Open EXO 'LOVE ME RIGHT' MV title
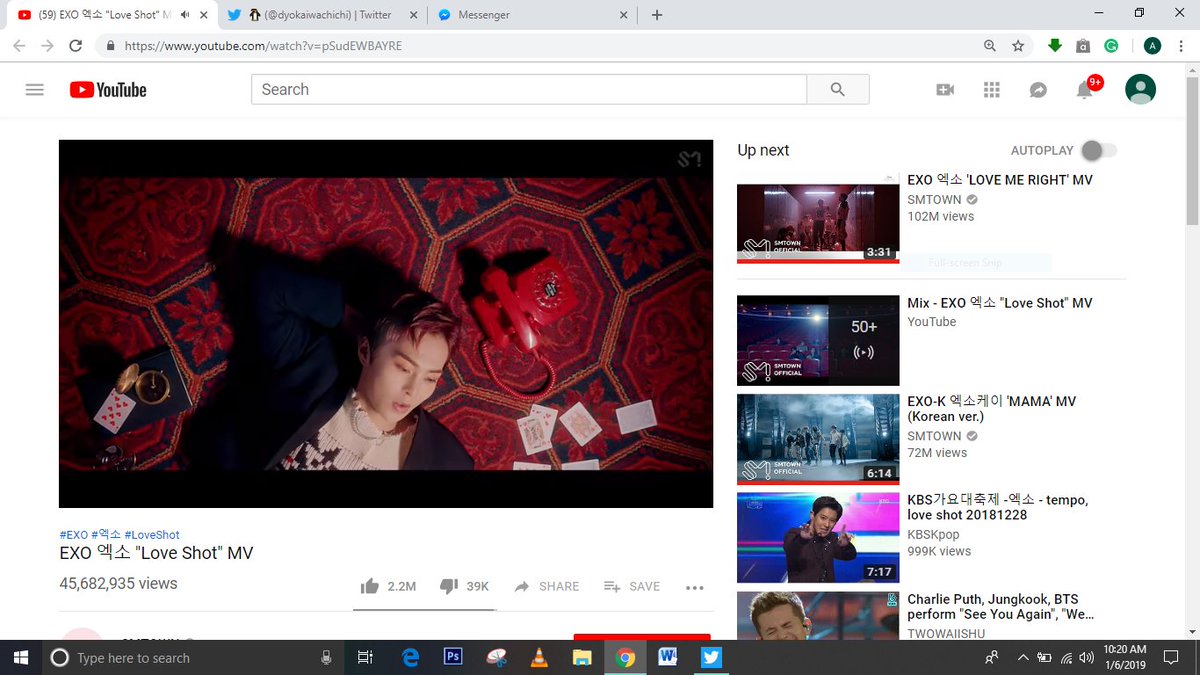 [x=1000, y=180]
